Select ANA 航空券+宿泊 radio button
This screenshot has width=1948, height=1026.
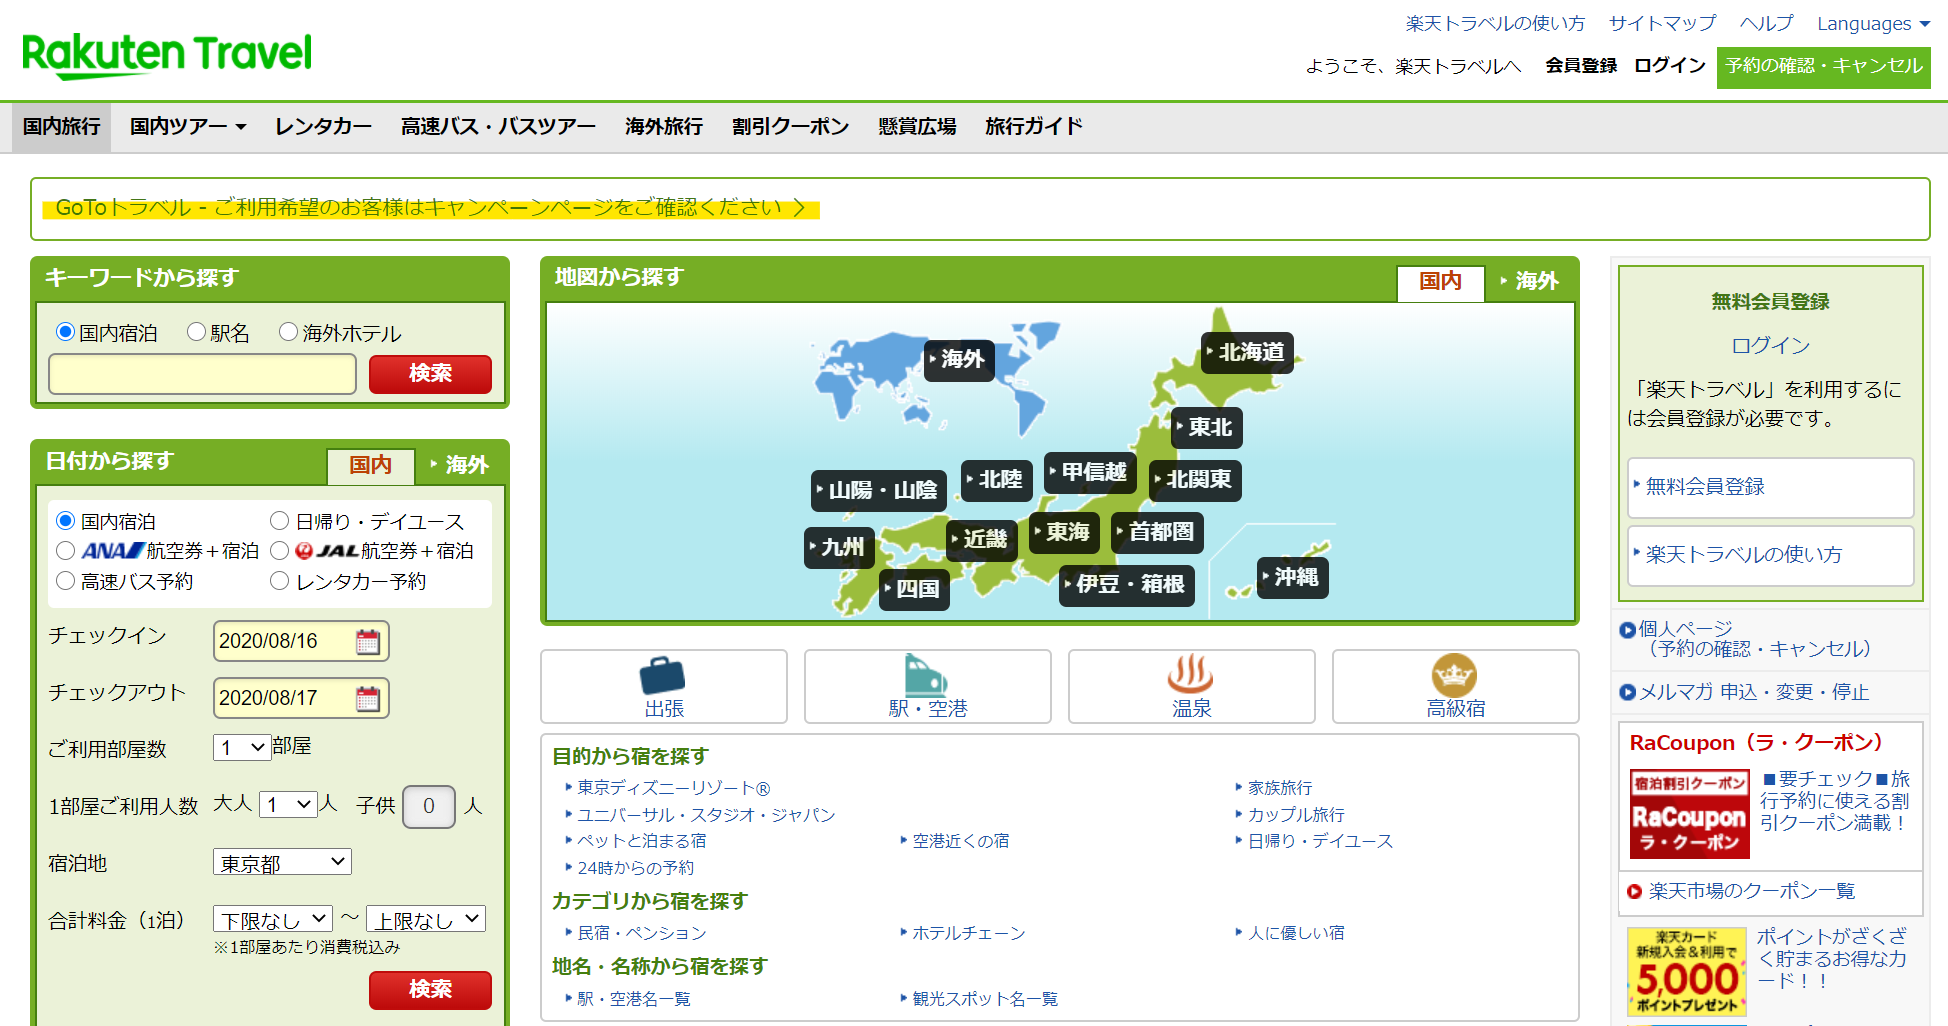tap(66, 551)
